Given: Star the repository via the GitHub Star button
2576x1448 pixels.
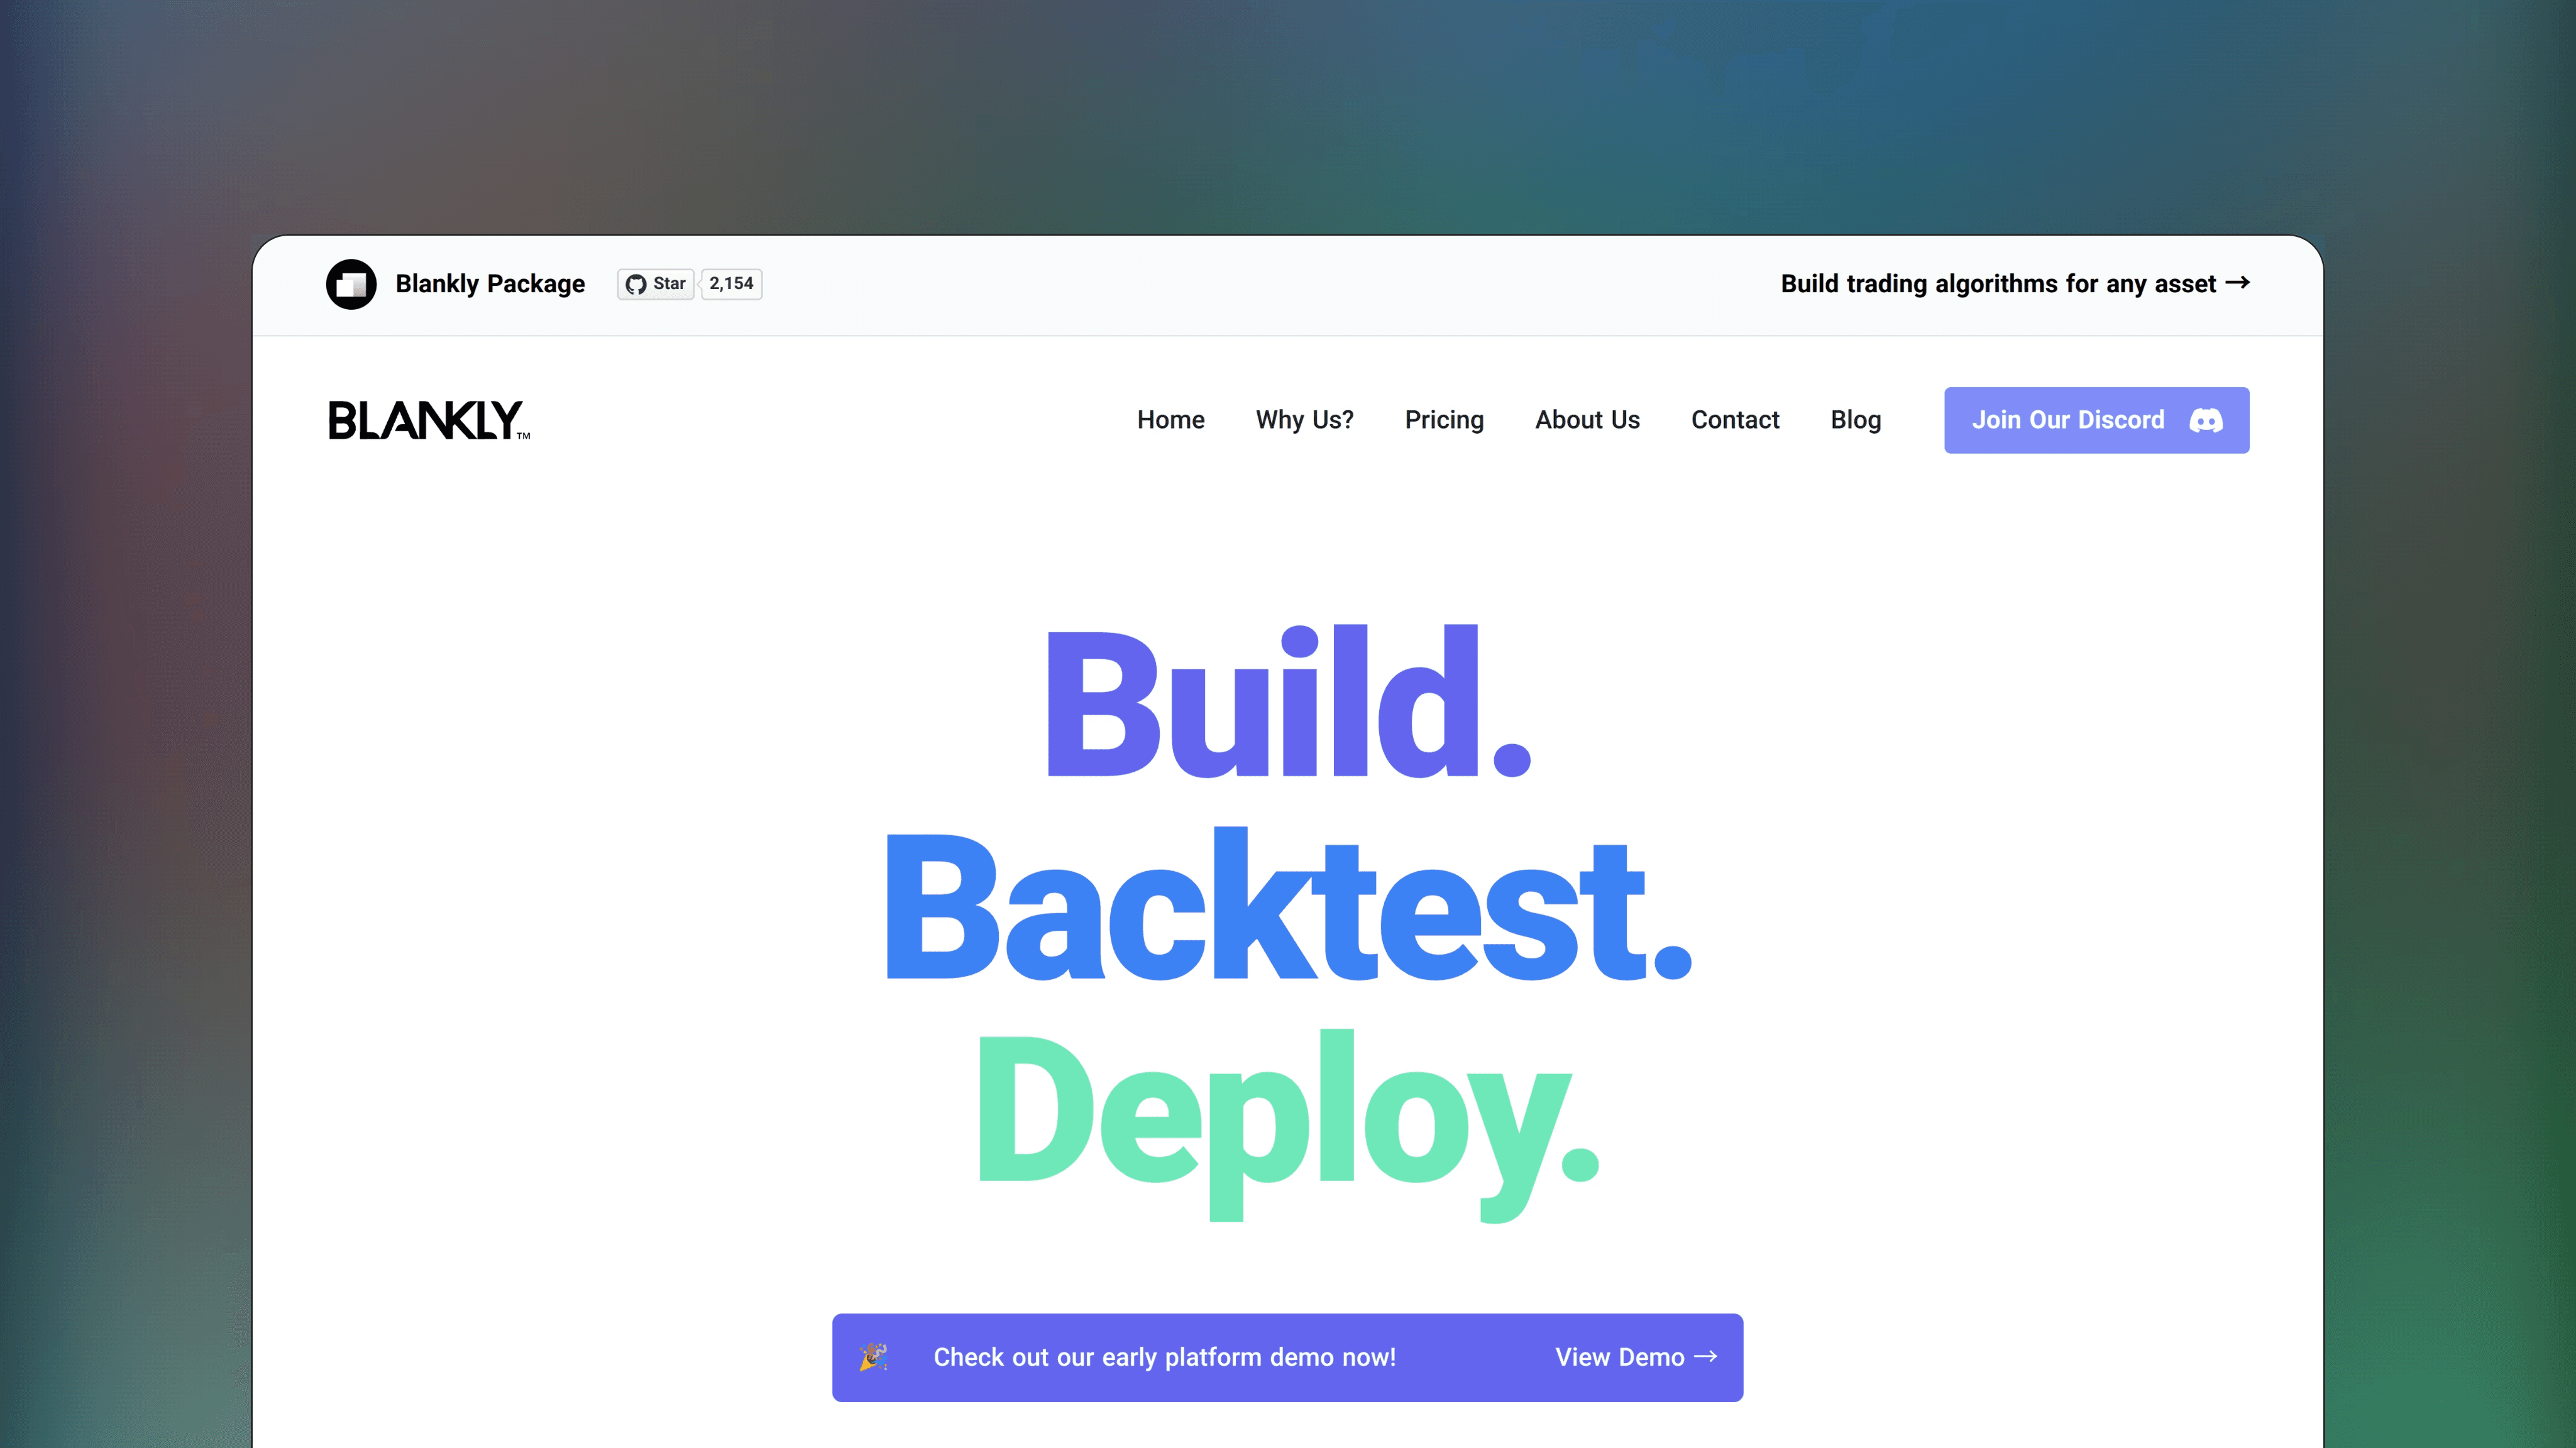Looking at the screenshot, I should pyautogui.click(x=655, y=284).
